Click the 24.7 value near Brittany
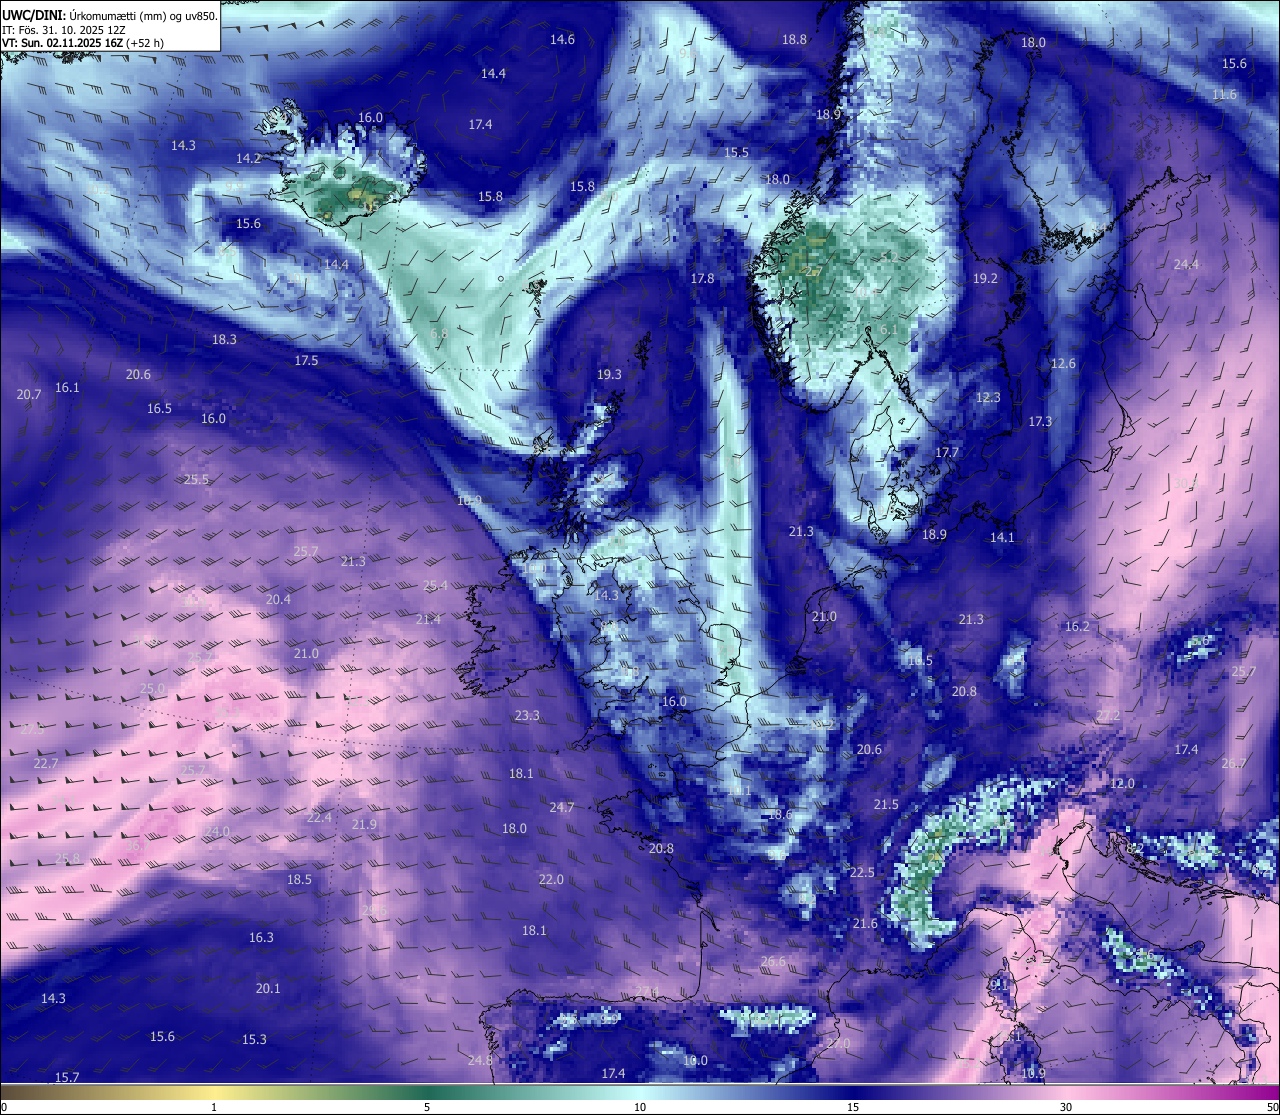Image resolution: width=1280 pixels, height=1115 pixels. 562,808
